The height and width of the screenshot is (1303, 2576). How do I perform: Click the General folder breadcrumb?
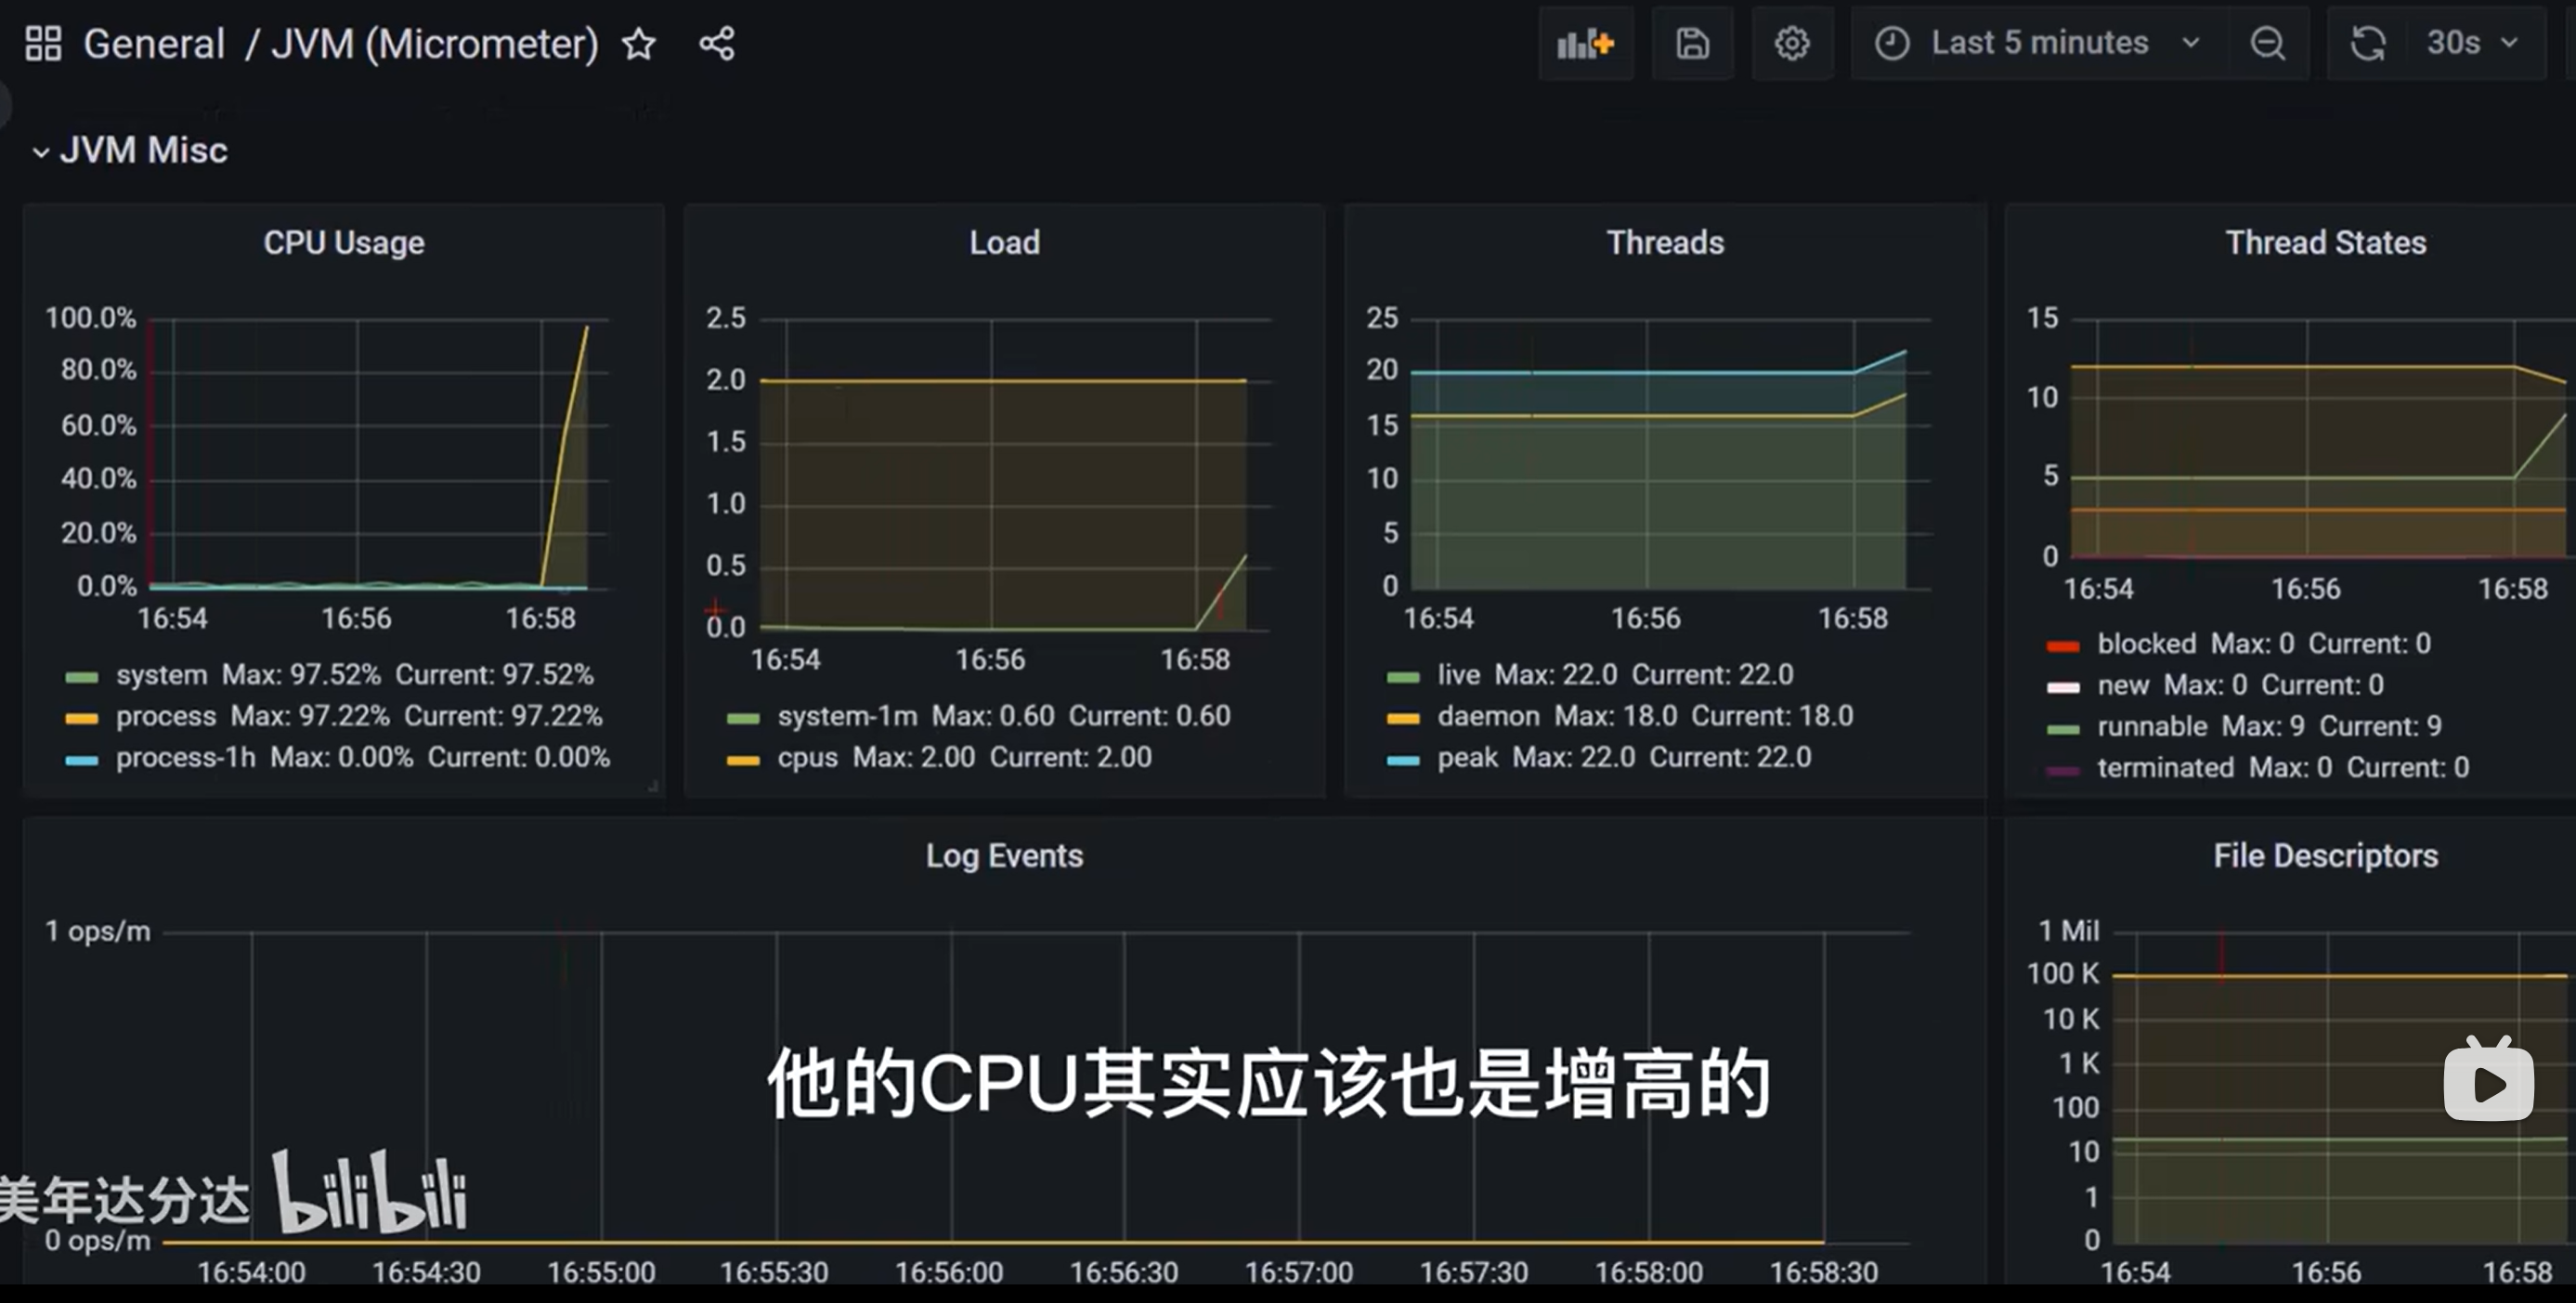coord(154,43)
